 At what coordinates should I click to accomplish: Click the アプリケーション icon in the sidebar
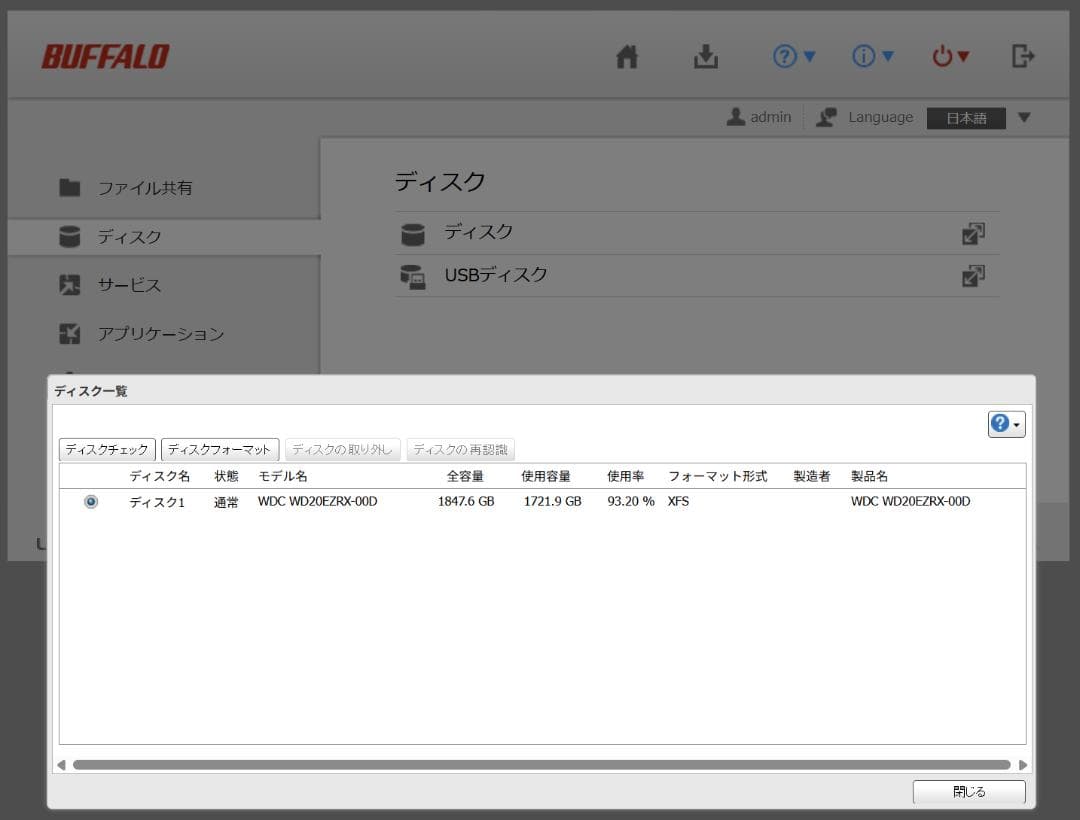[x=70, y=332]
